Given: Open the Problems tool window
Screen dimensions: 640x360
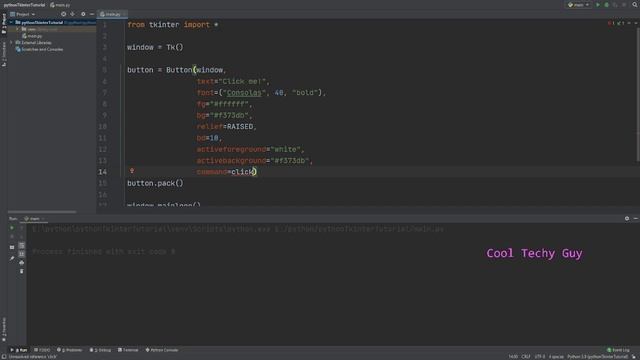Looking at the screenshot, I should pyautogui.click(x=69, y=350).
